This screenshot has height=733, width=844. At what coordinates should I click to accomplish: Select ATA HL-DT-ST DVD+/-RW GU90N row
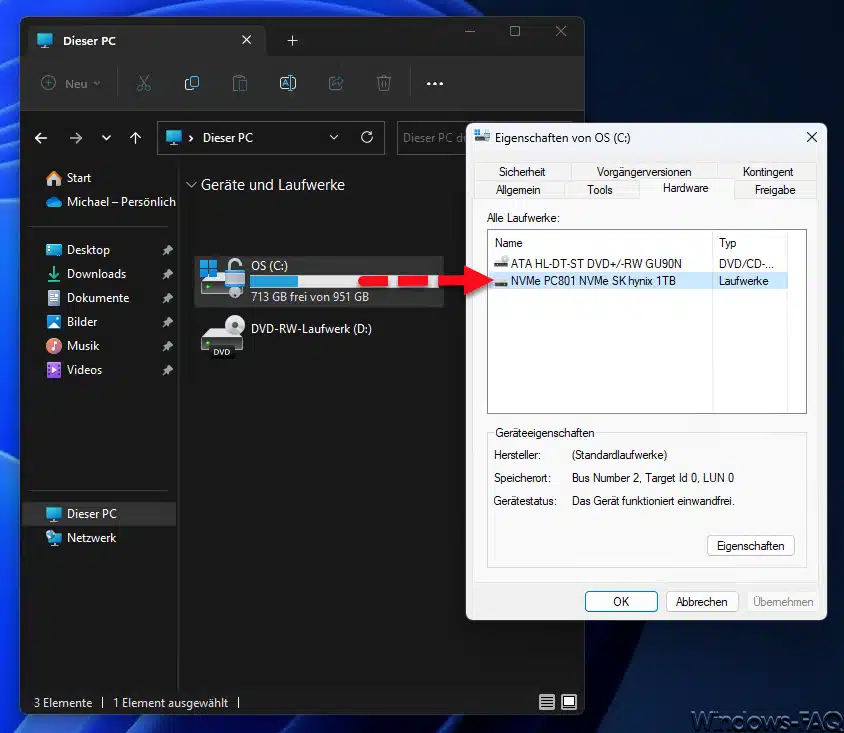click(639, 263)
